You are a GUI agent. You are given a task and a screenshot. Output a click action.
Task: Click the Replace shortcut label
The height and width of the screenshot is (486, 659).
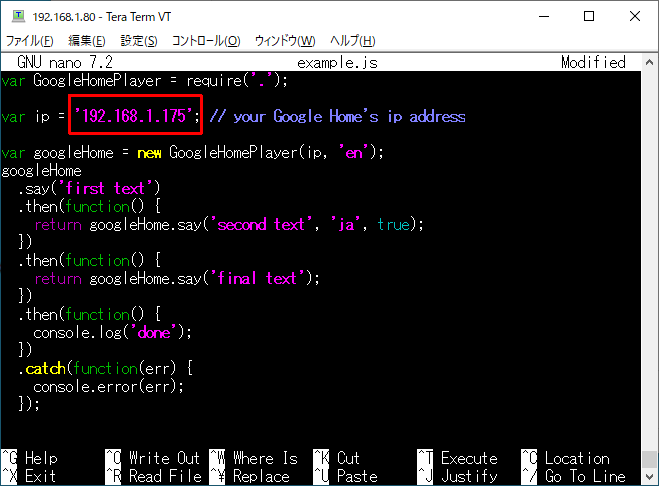(261, 476)
